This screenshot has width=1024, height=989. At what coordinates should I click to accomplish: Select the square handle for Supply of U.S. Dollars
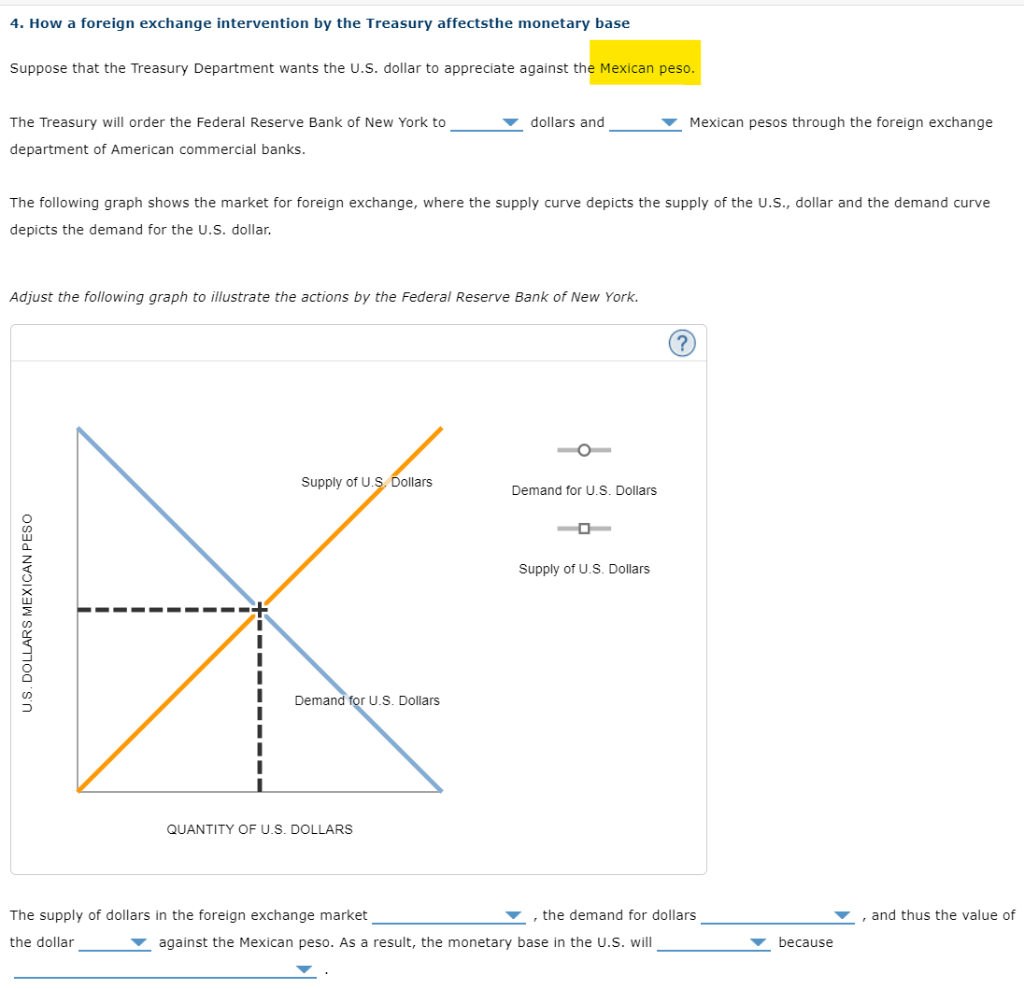(584, 528)
